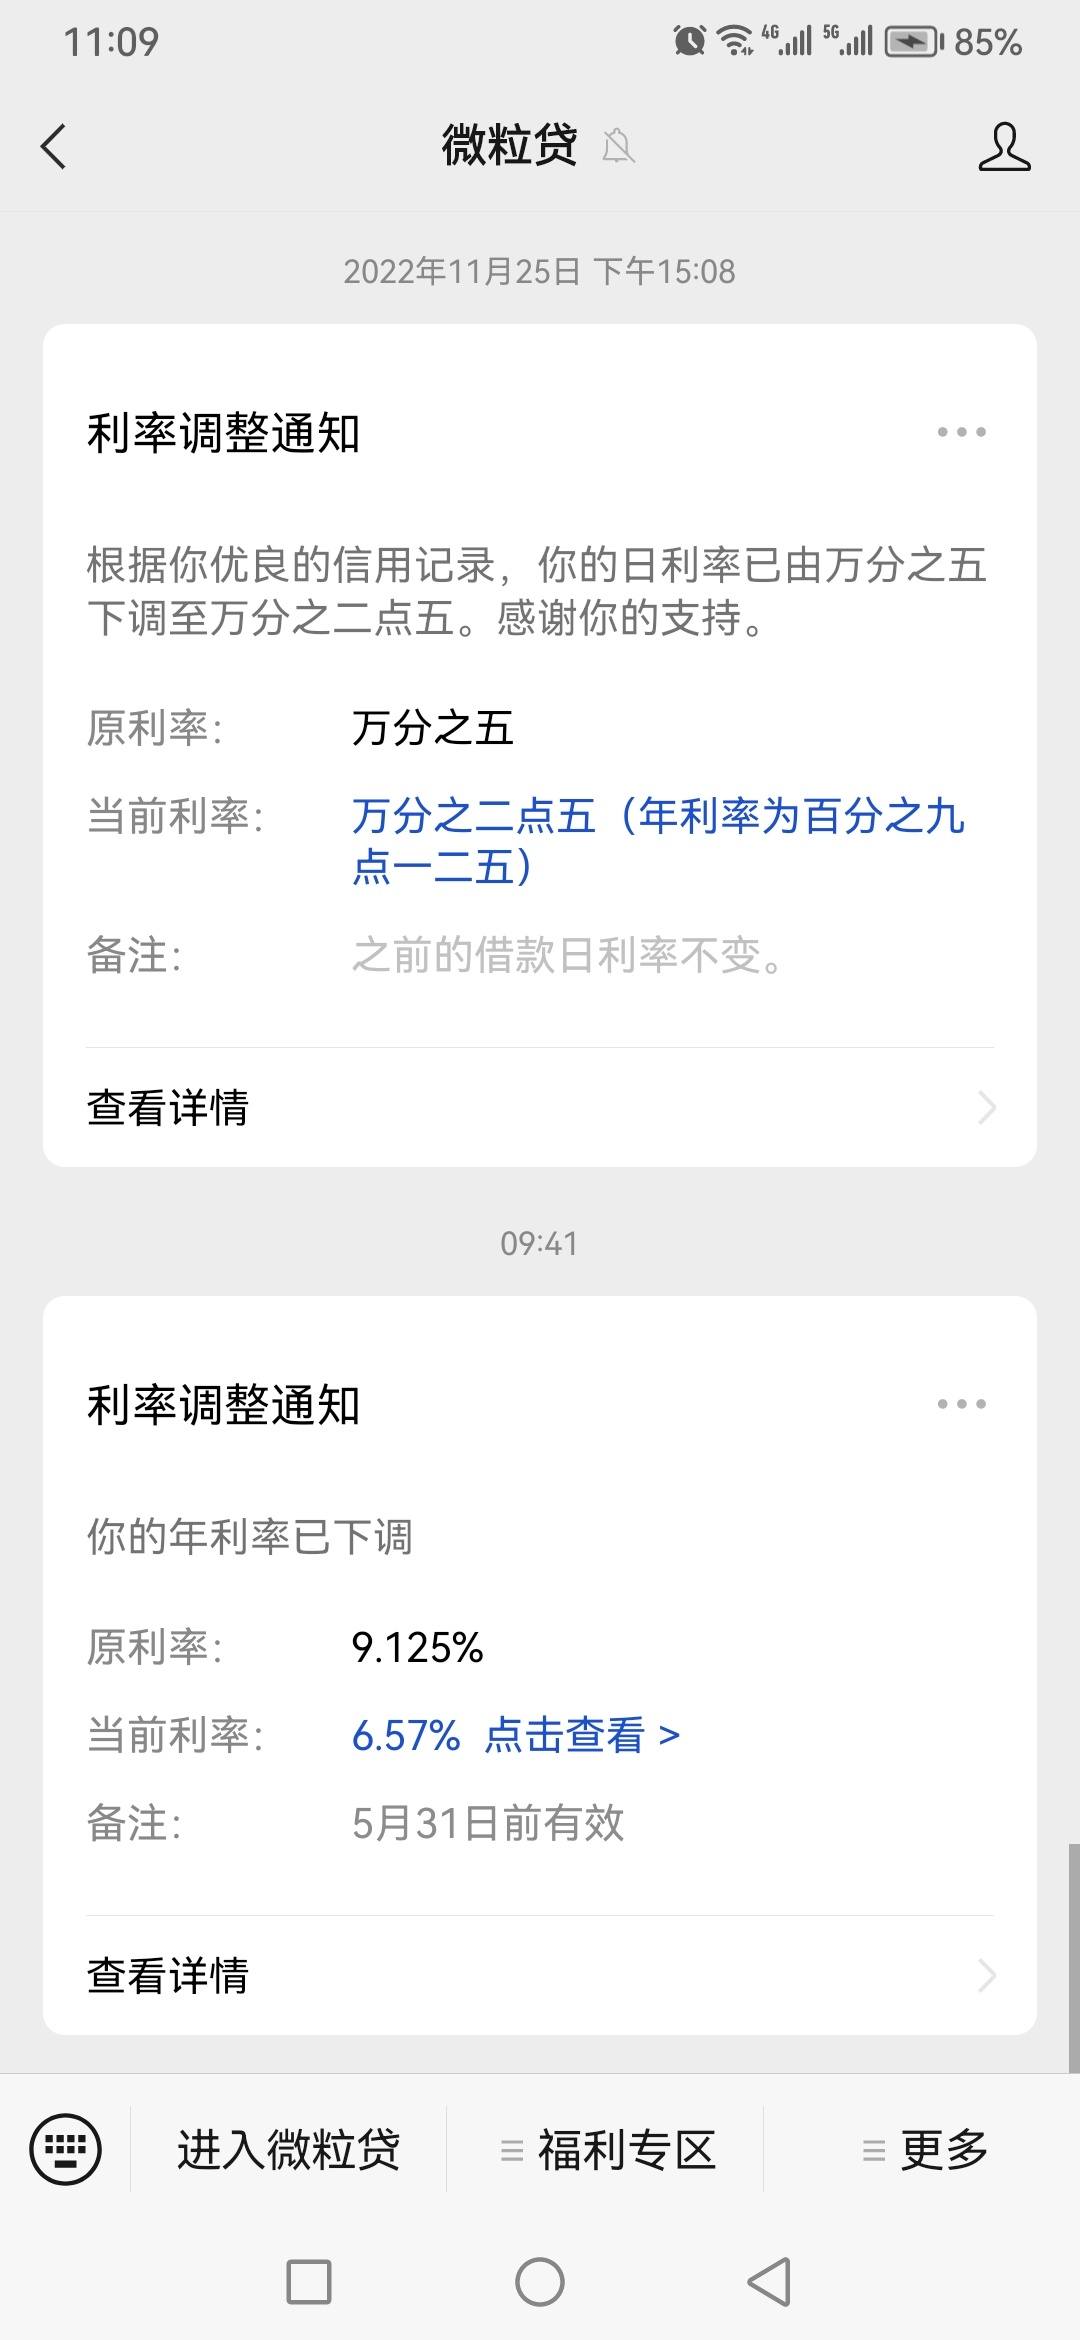Tap the Android back triangle button
Viewport: 1080px width, 2340px height.
pos(770,2282)
